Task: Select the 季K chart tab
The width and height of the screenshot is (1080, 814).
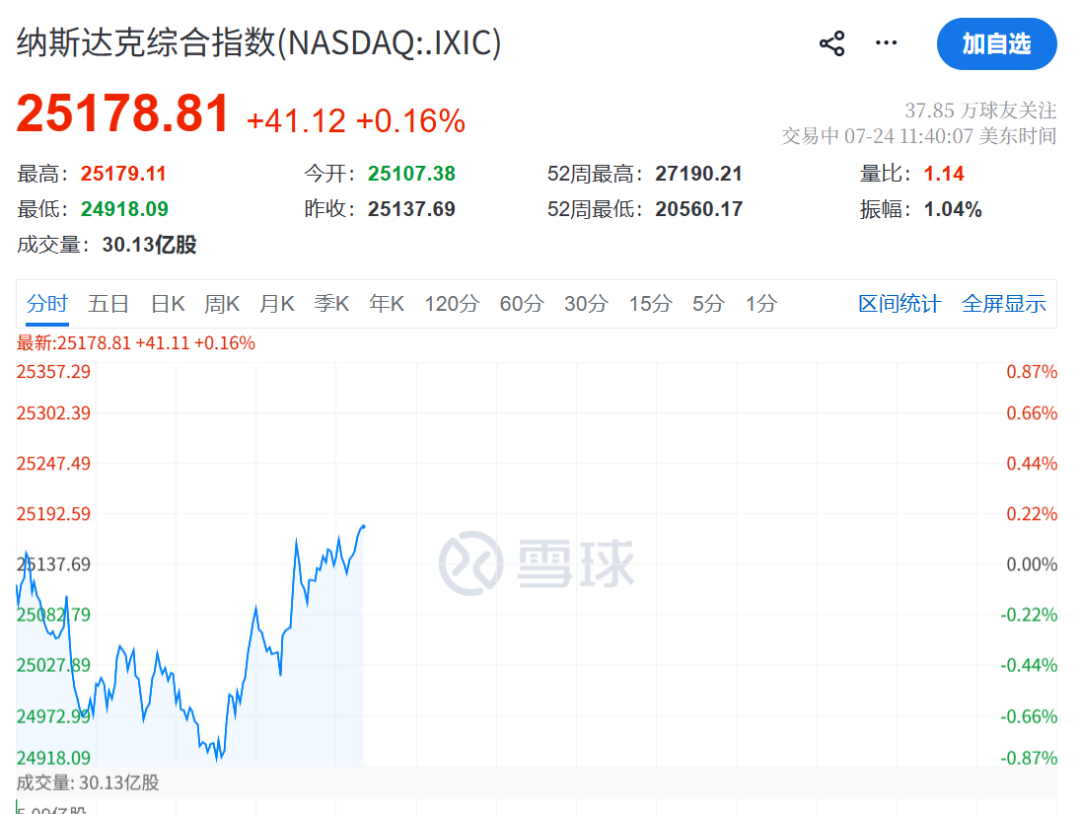Action: [x=331, y=303]
